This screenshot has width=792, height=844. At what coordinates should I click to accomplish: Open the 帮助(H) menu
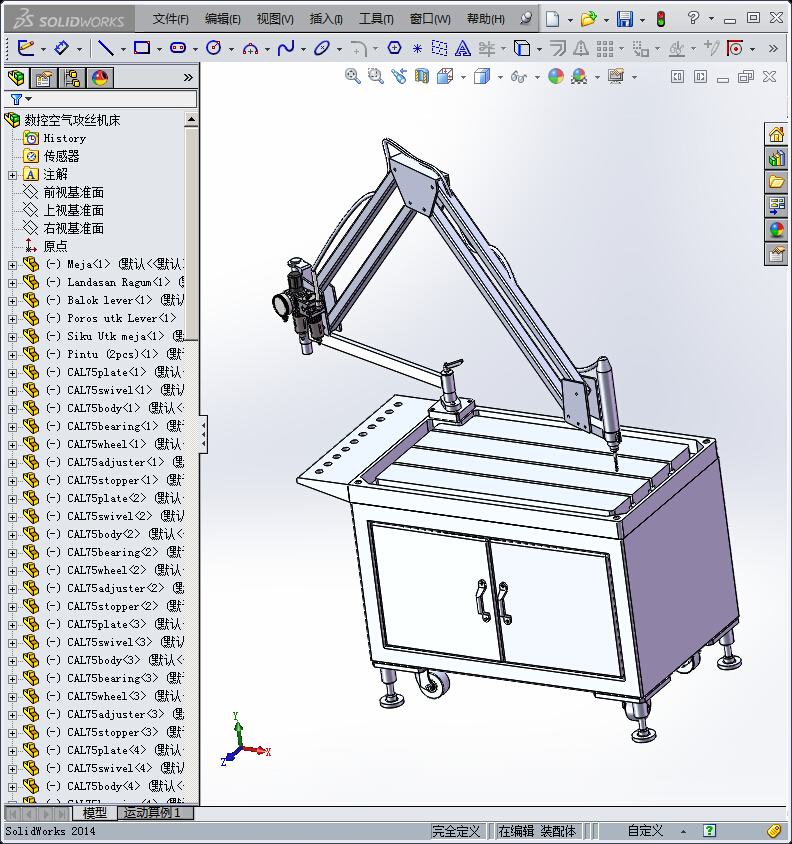(x=486, y=19)
